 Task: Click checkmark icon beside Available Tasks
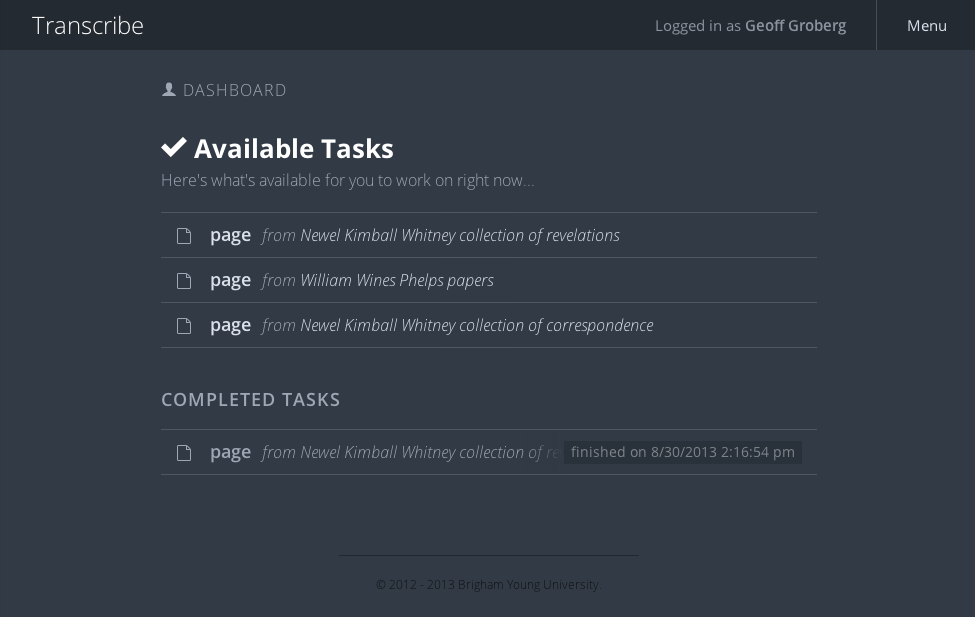pos(174,147)
